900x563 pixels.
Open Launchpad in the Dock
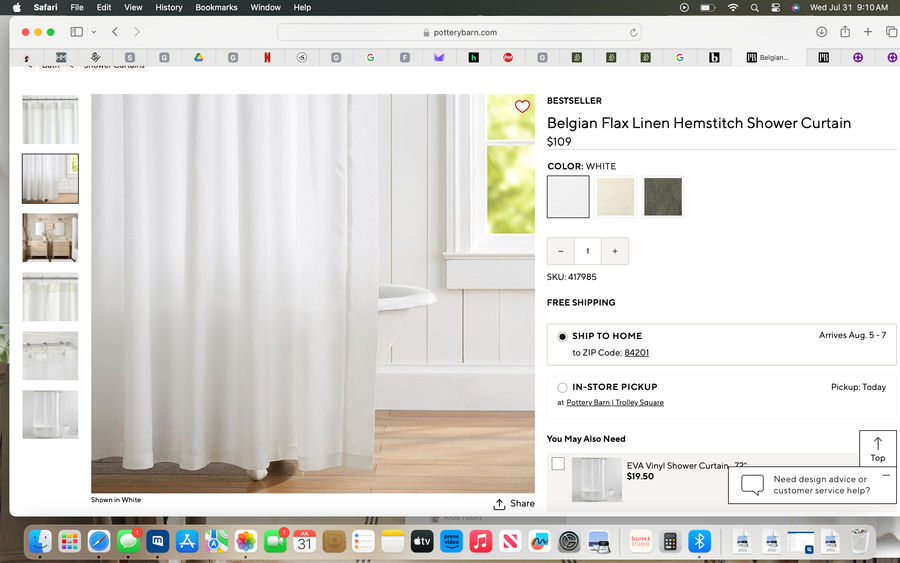coord(69,541)
